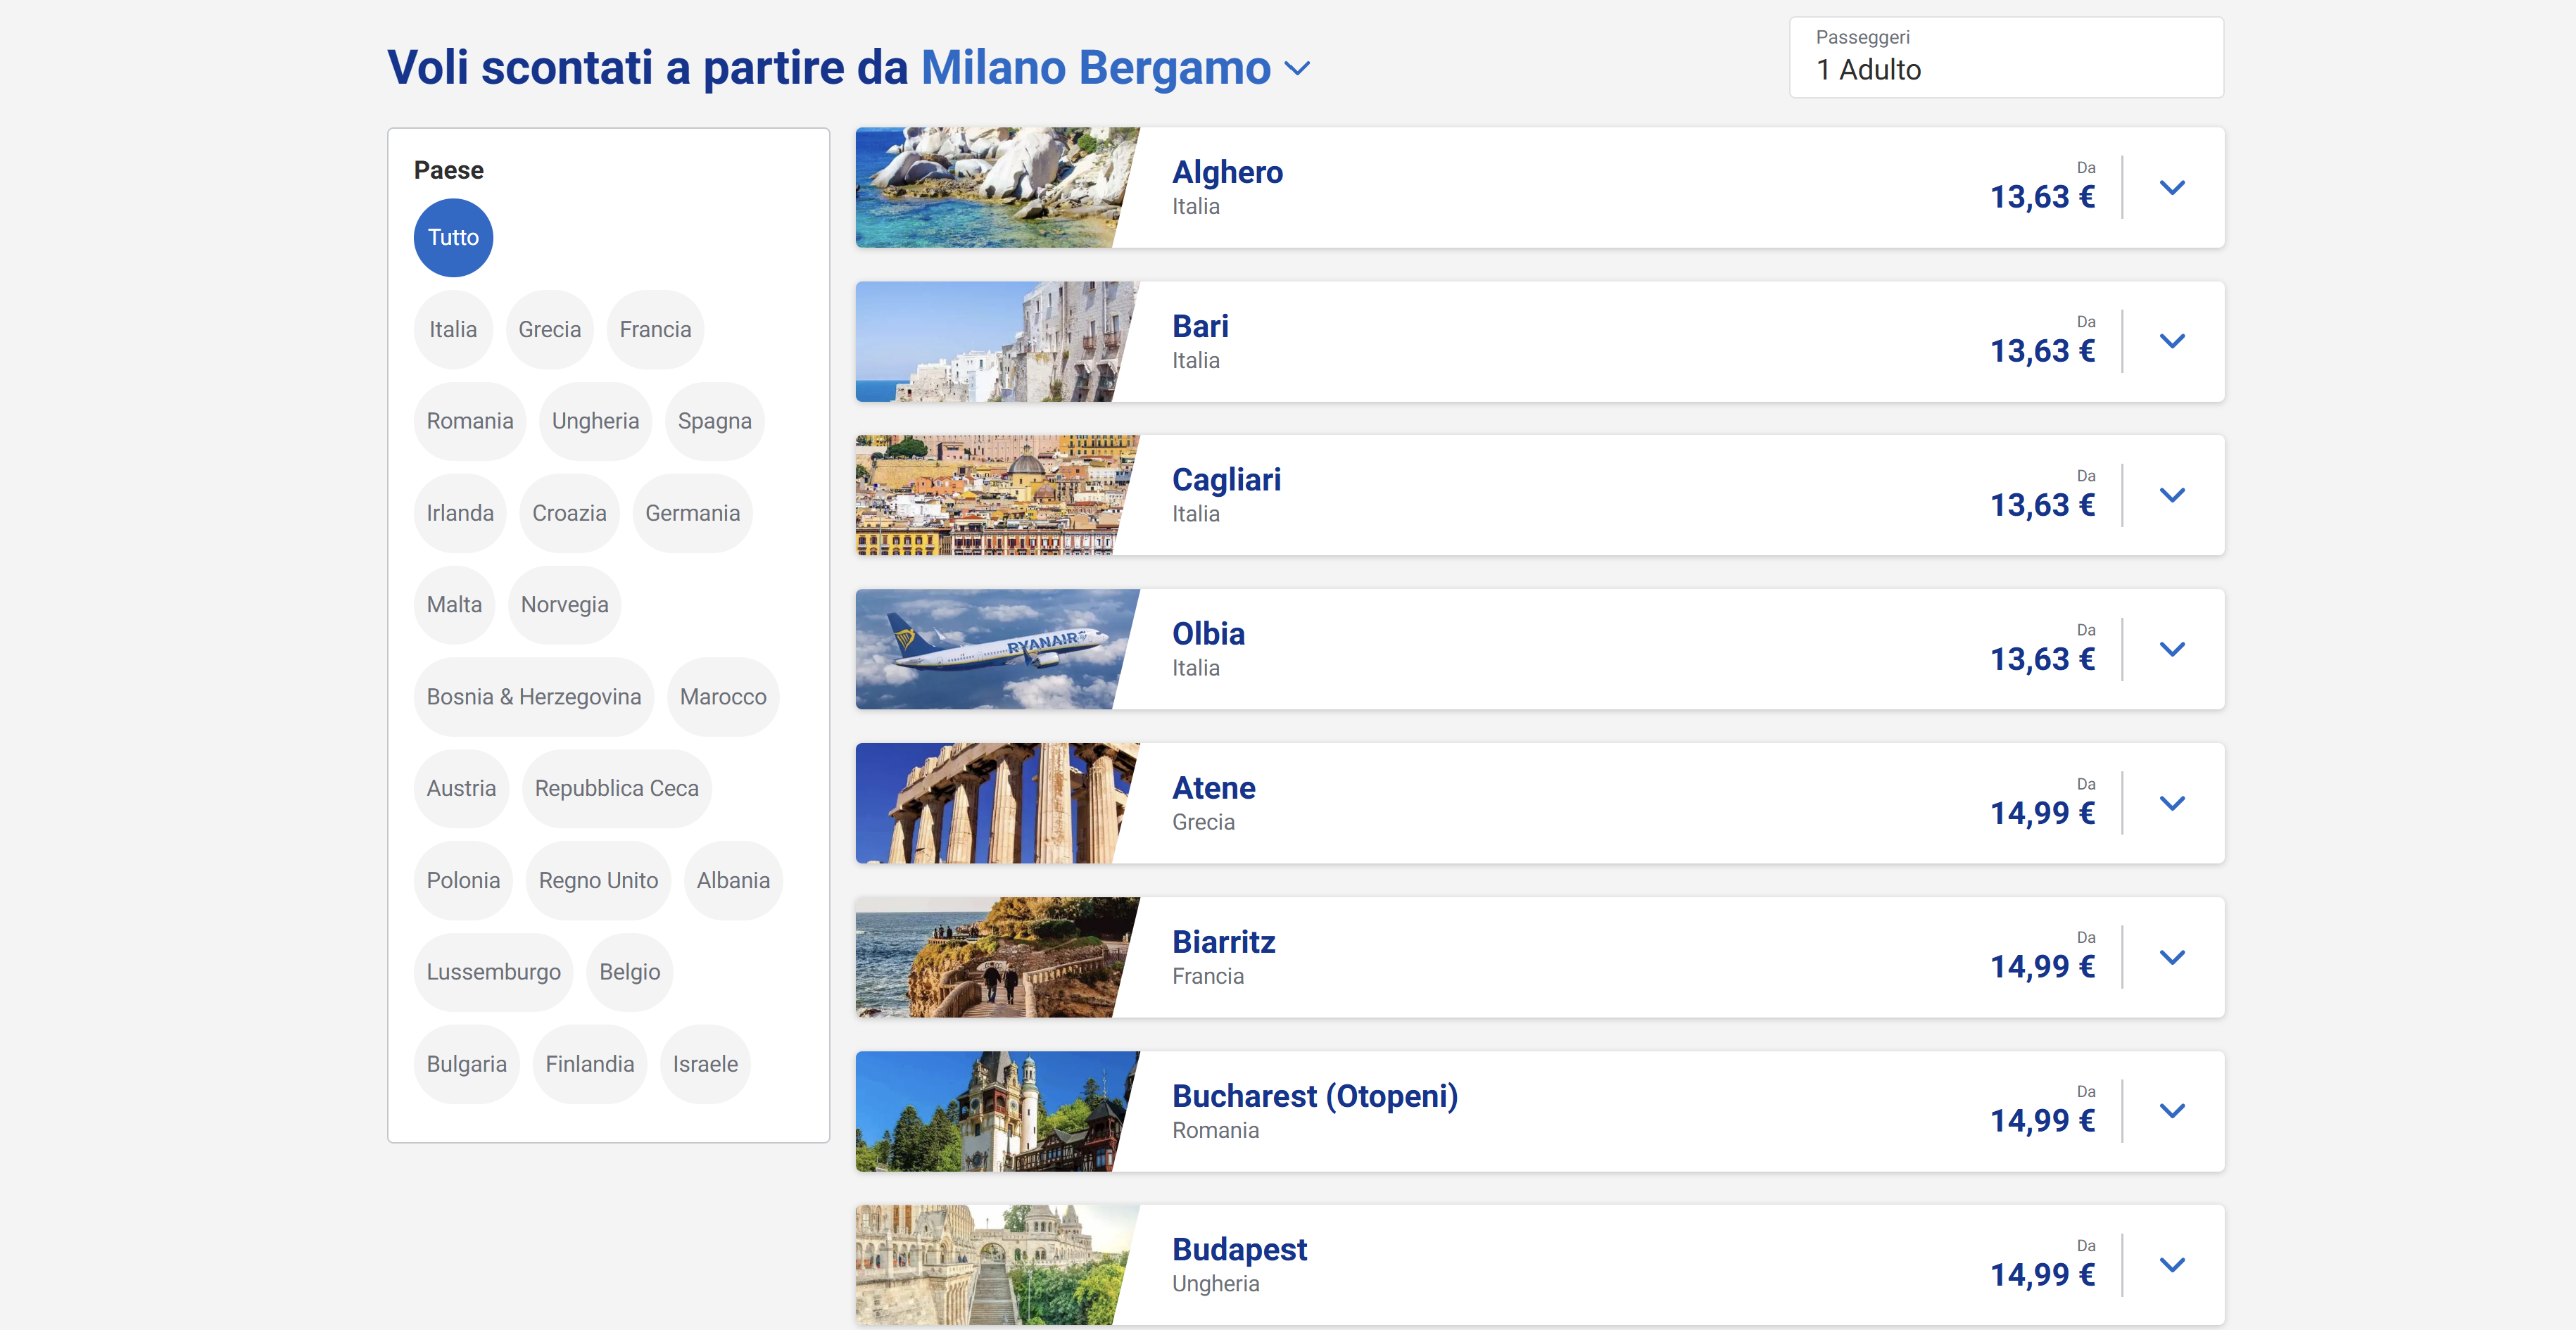Filter by Regno Unito
This screenshot has width=2576, height=1330.
(598, 881)
